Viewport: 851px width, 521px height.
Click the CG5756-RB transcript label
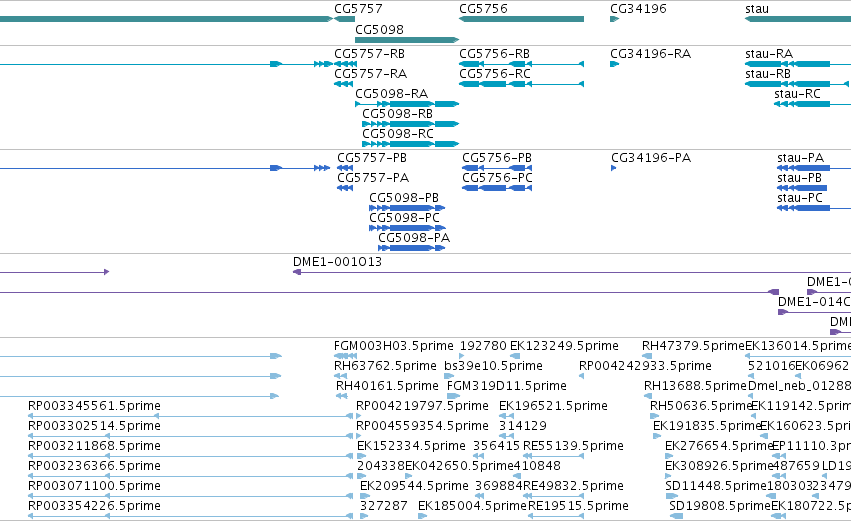tap(494, 54)
